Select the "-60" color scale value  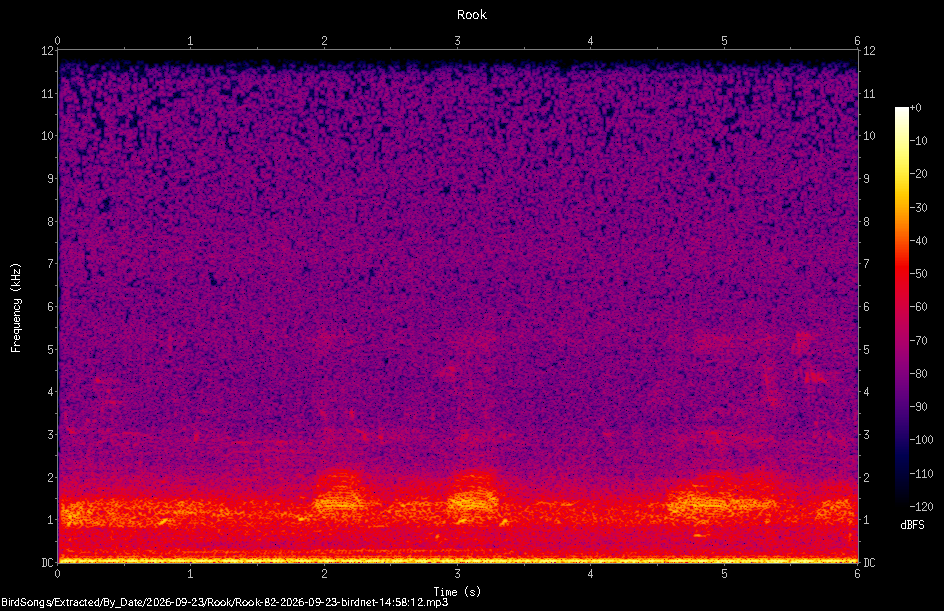point(918,307)
